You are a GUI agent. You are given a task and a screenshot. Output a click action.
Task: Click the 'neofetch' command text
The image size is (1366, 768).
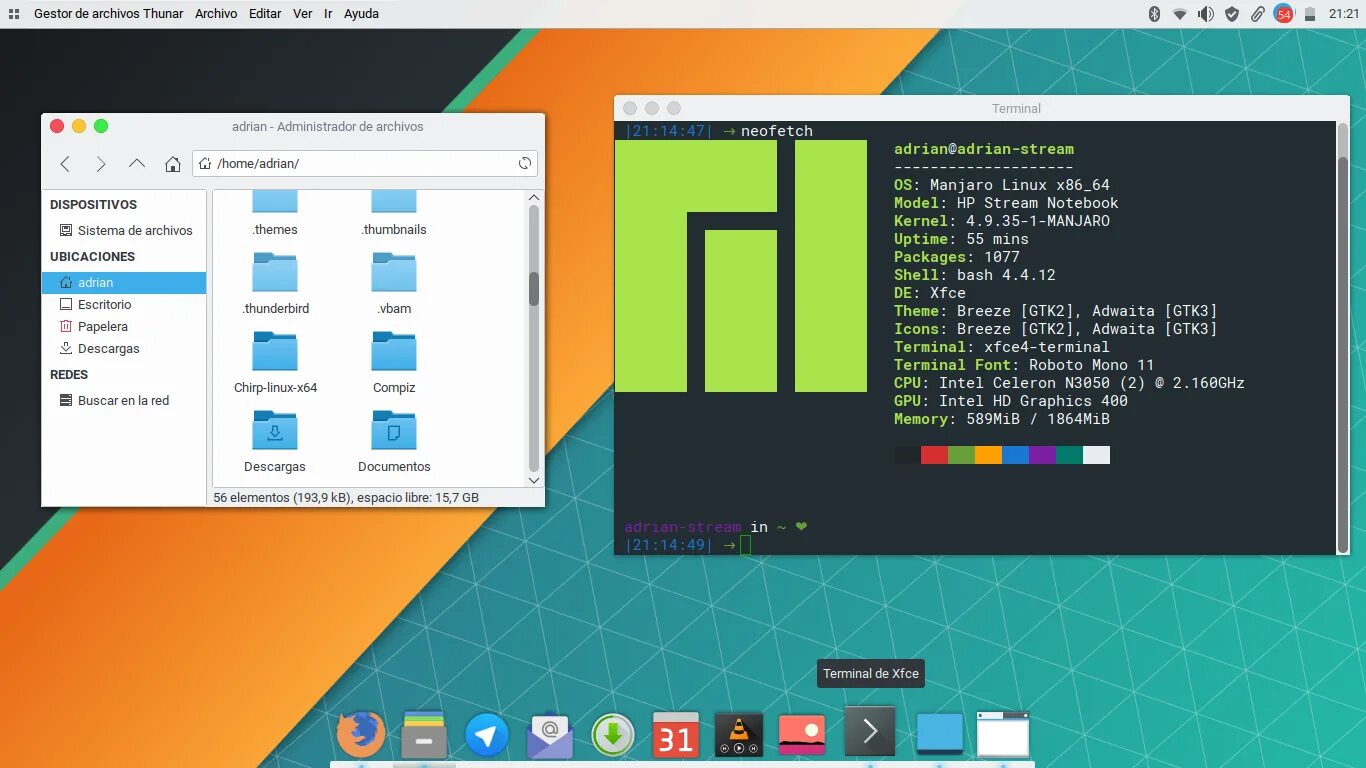coord(777,131)
